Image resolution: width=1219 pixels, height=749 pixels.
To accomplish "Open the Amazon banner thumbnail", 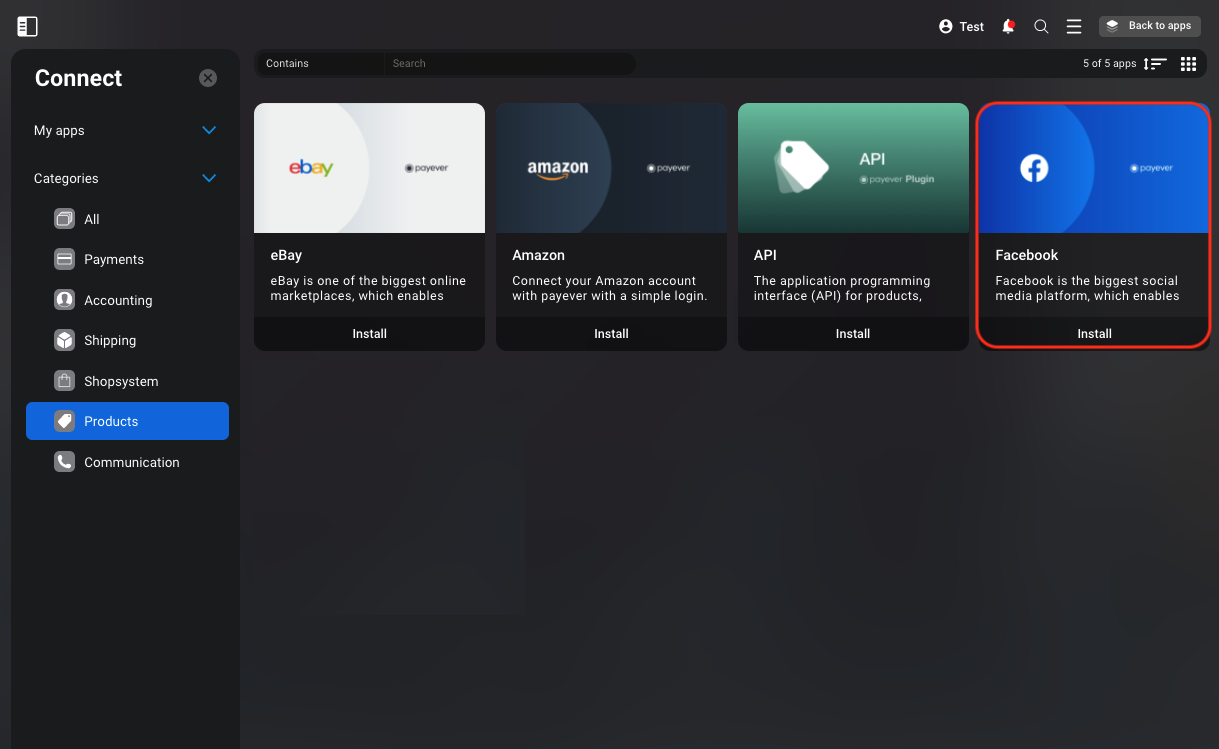I will point(611,168).
